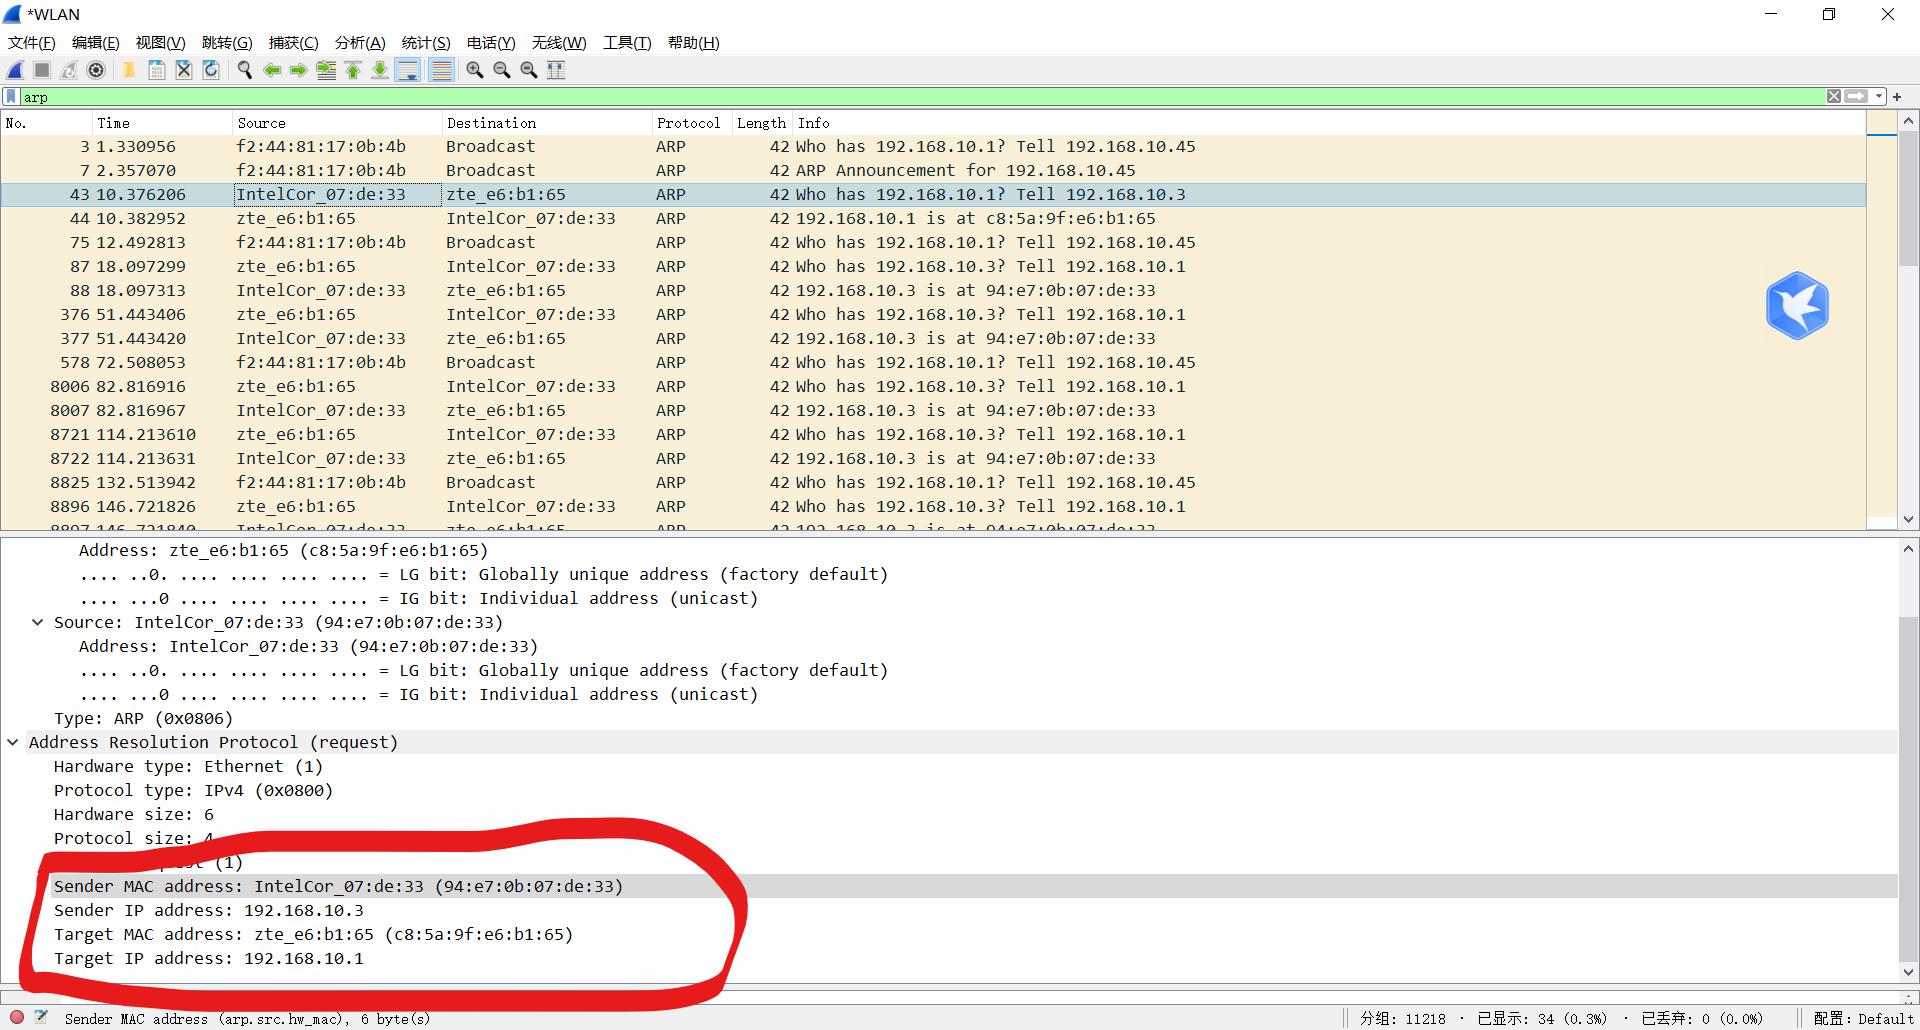Open the find packet tool
This screenshot has width=1920, height=1030.
pos(243,70)
